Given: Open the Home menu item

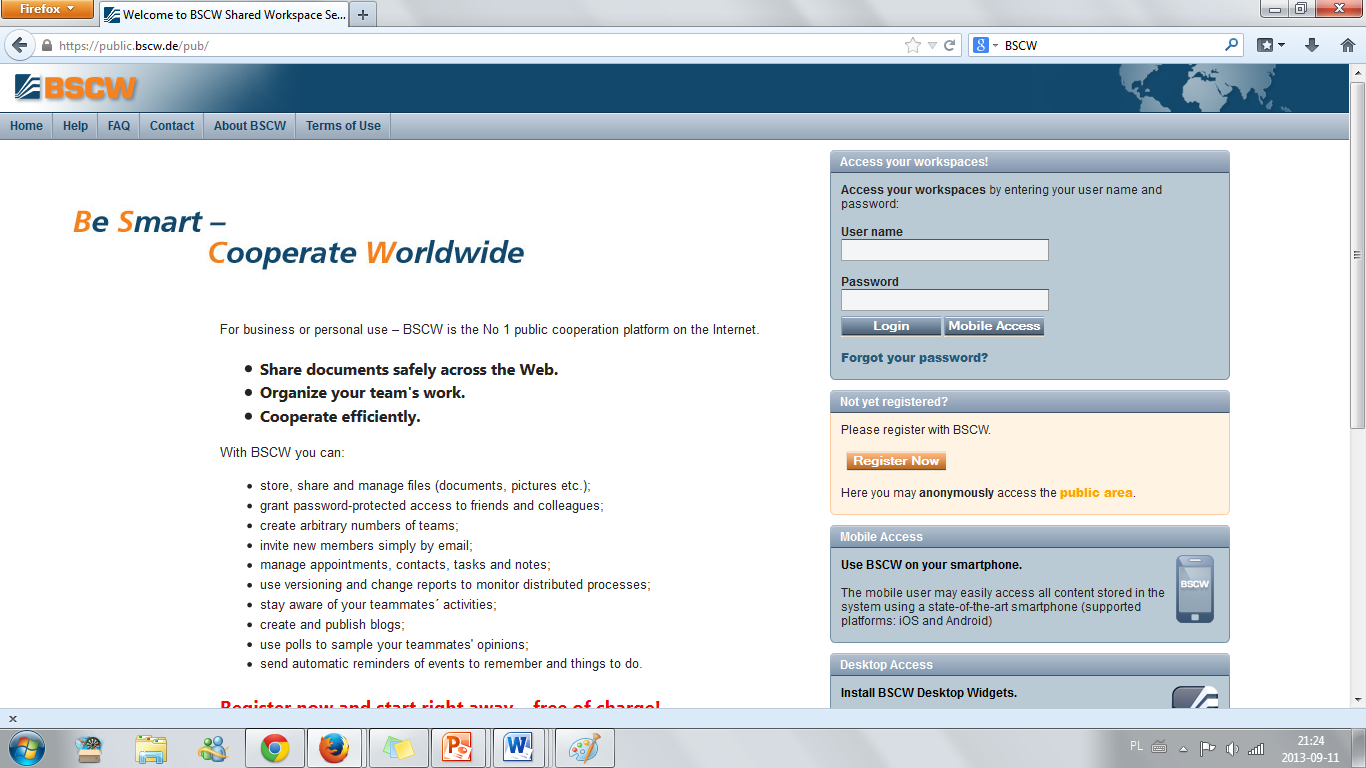Looking at the screenshot, I should tap(26, 126).
